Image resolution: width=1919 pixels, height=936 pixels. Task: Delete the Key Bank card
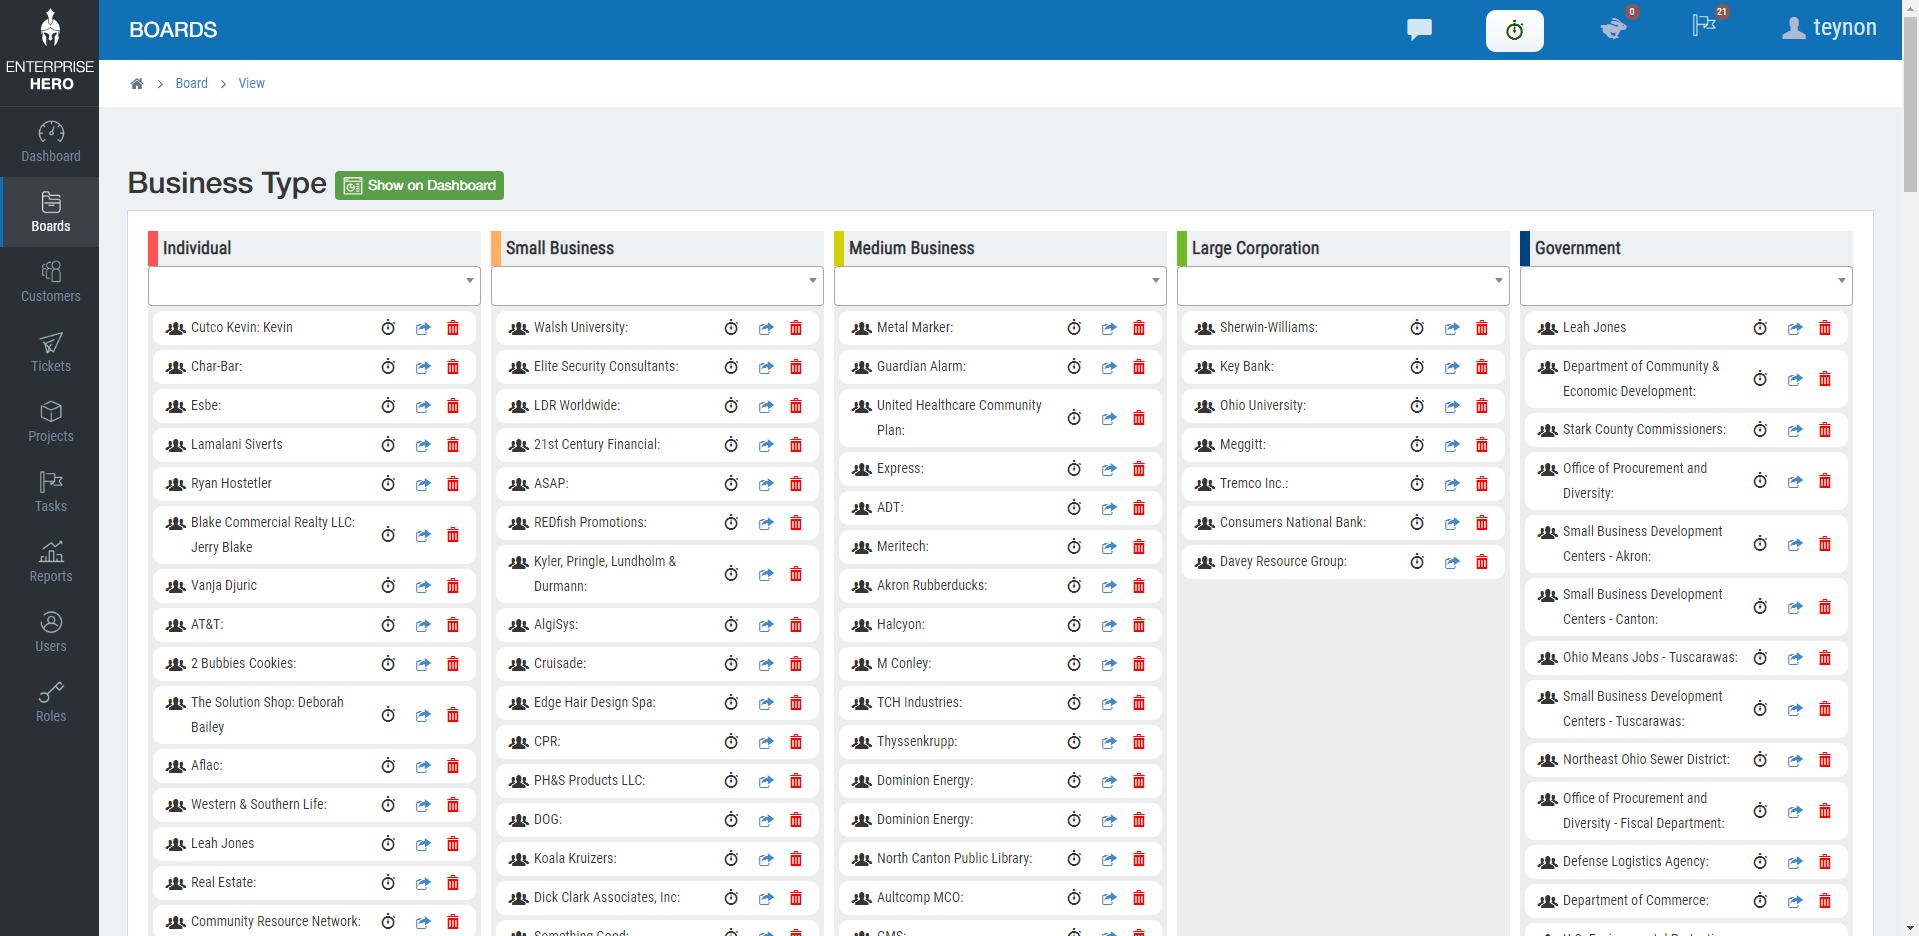tap(1482, 367)
